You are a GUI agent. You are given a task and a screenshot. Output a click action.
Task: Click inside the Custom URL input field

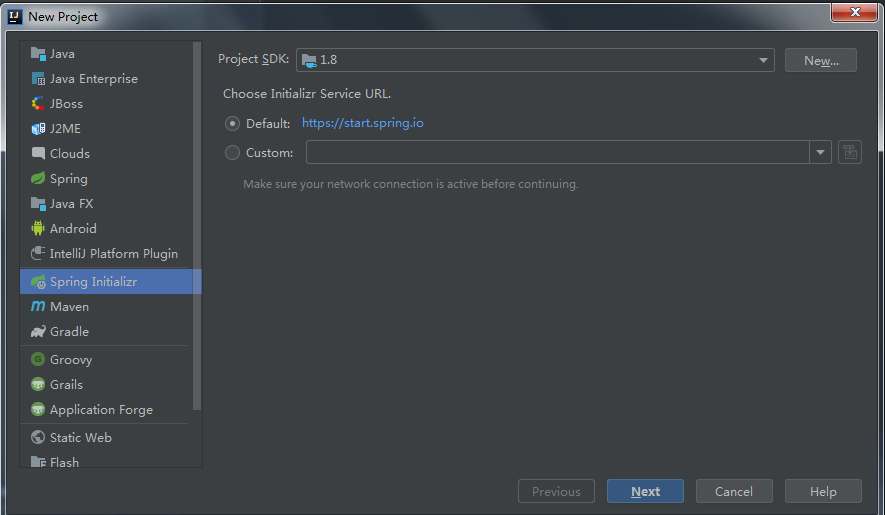click(x=558, y=152)
